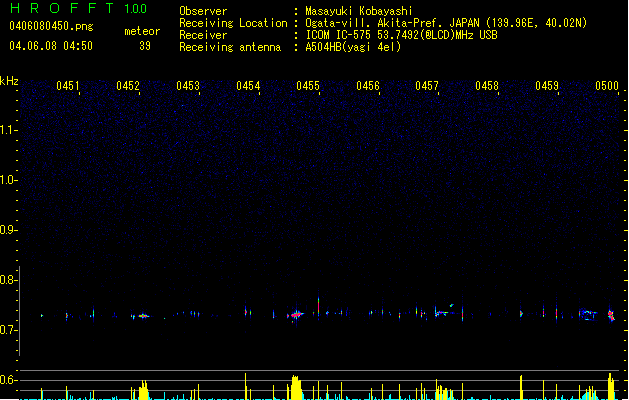Click the Receiving Location label
The width and height of the screenshot is (629, 400).
[233, 23]
